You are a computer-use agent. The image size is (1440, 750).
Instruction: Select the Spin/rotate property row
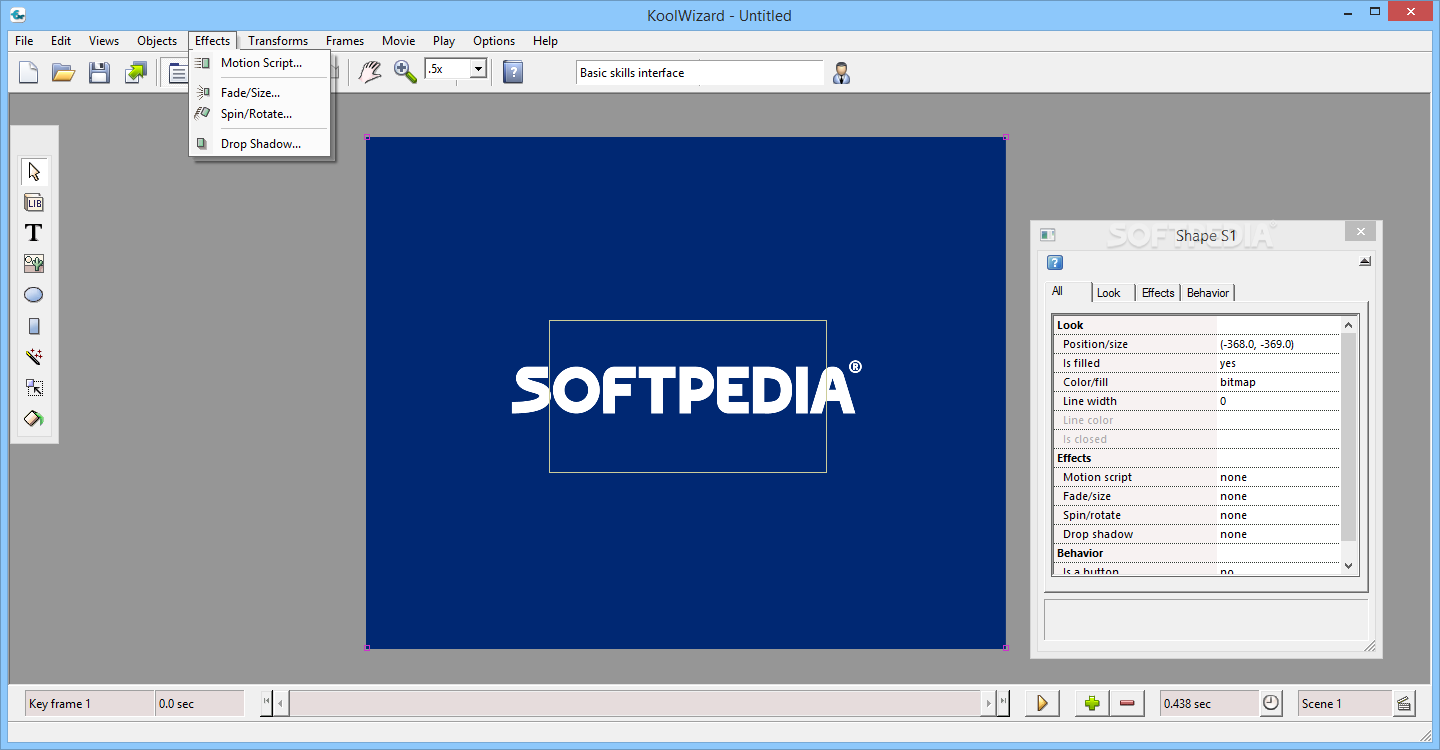1196,515
